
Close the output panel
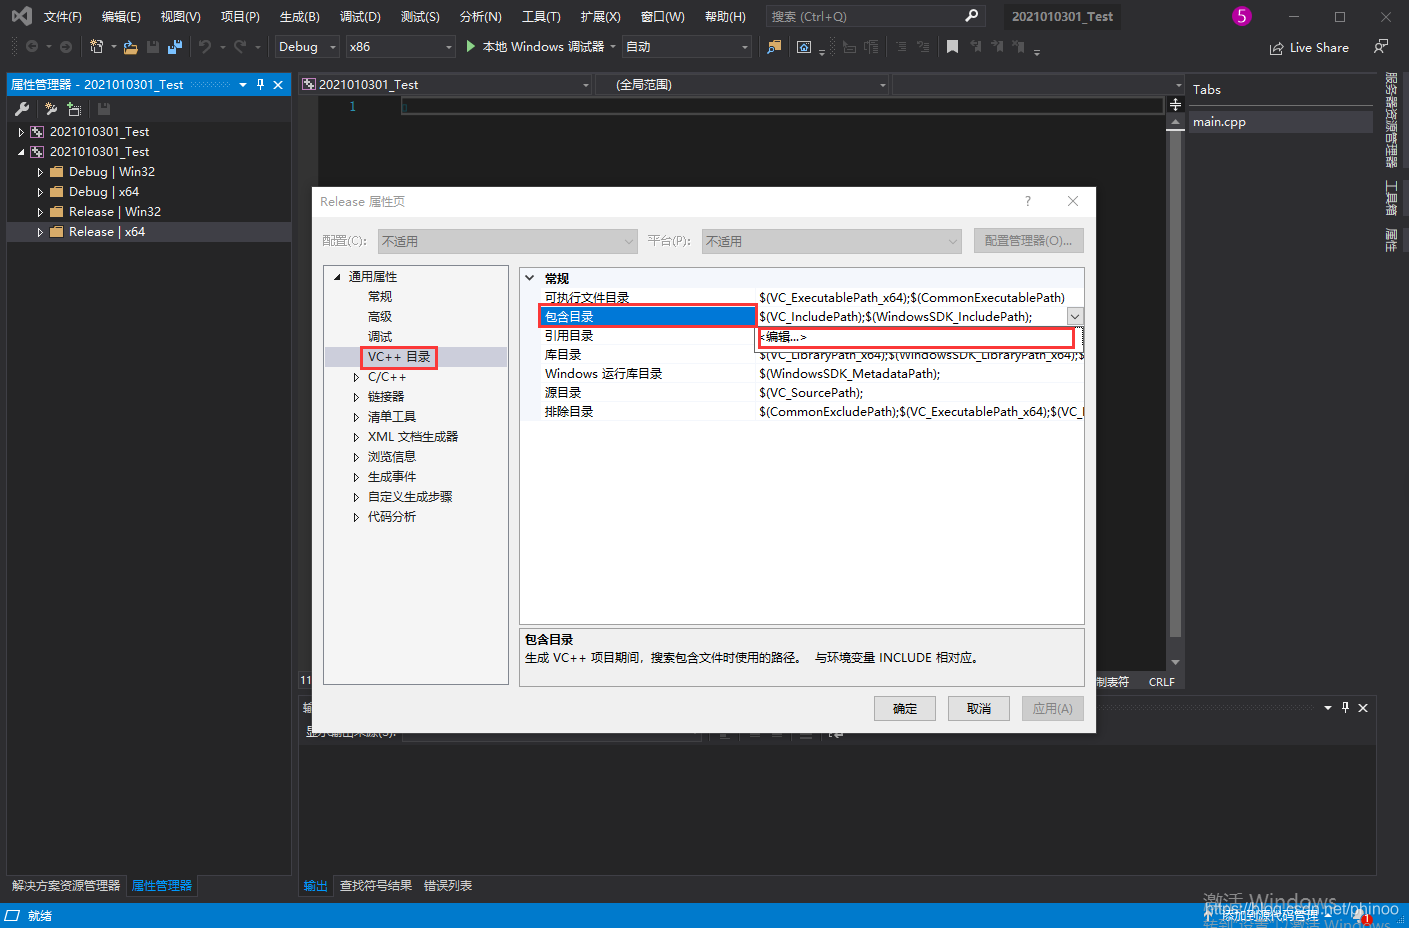[1363, 707]
